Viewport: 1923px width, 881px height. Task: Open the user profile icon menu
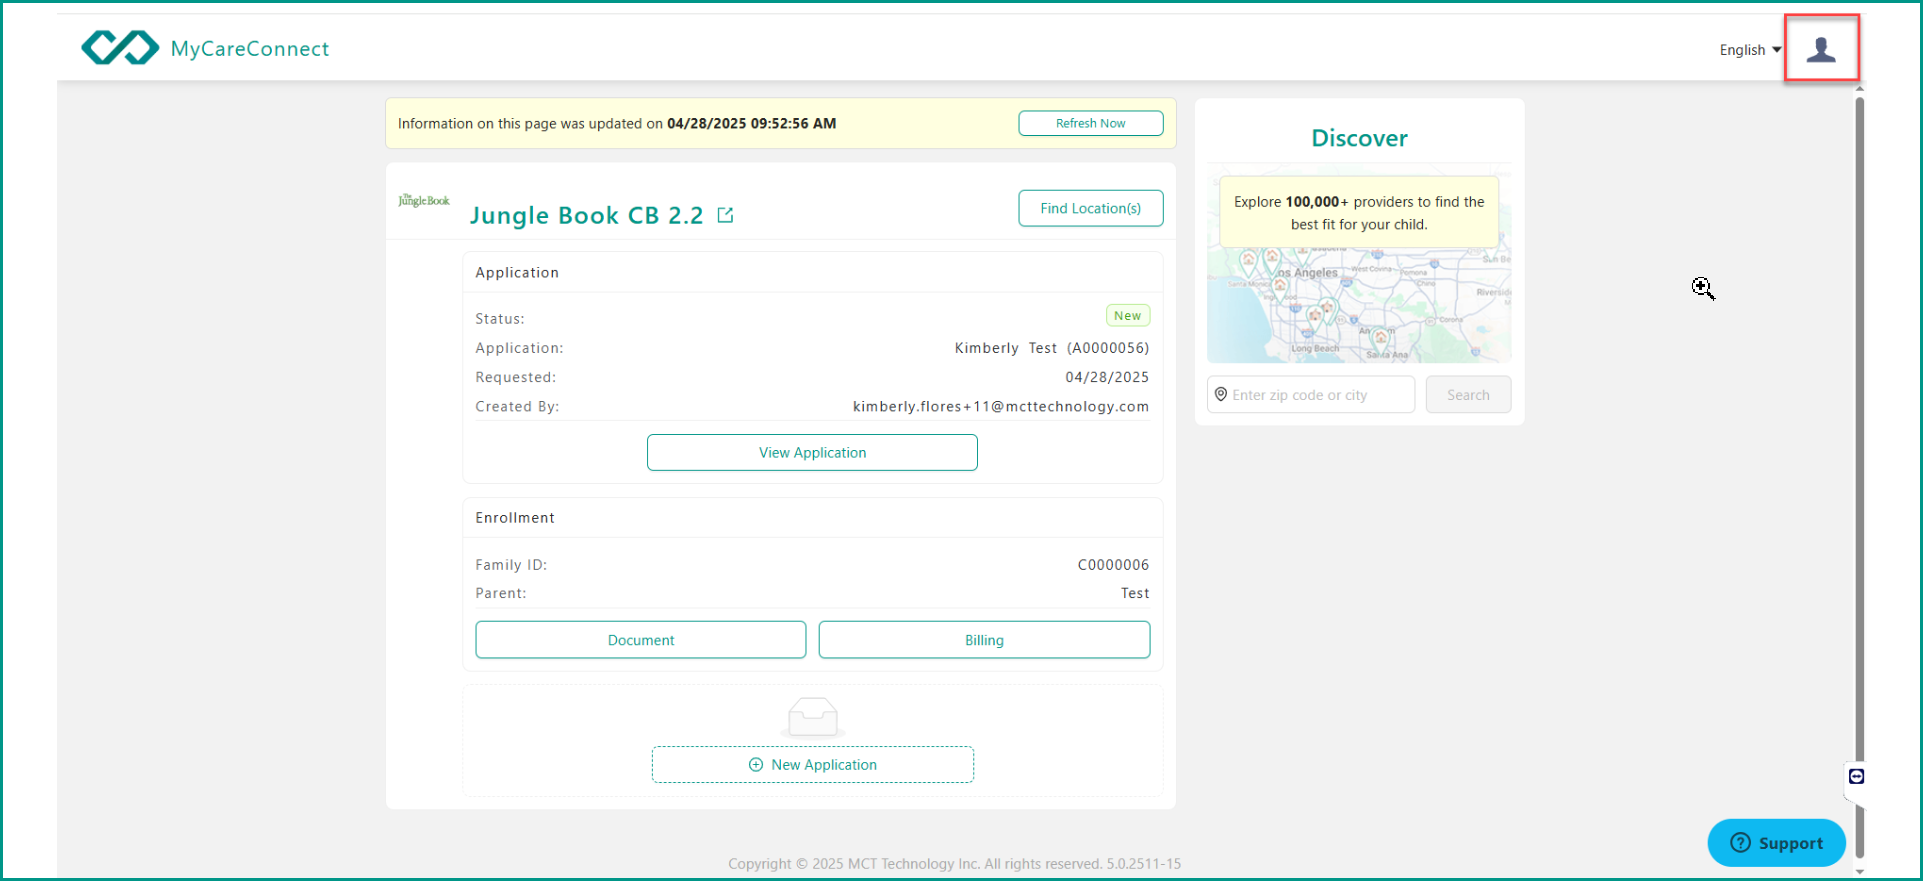(1821, 49)
